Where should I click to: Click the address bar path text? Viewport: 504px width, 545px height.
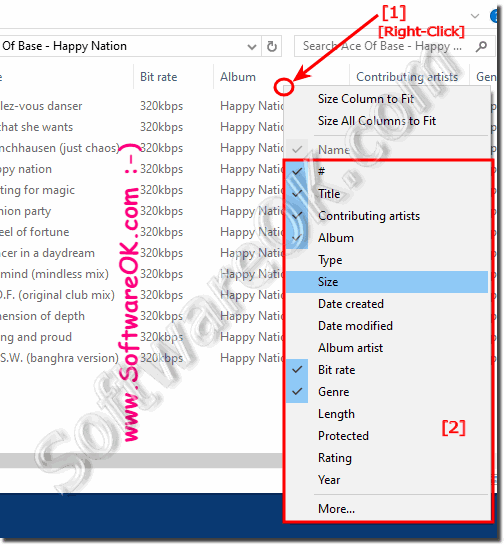[x=64, y=46]
